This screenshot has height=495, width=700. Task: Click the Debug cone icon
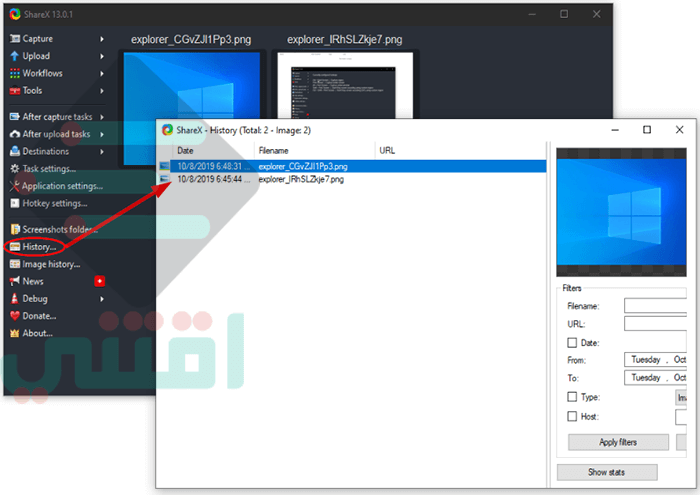(15, 299)
